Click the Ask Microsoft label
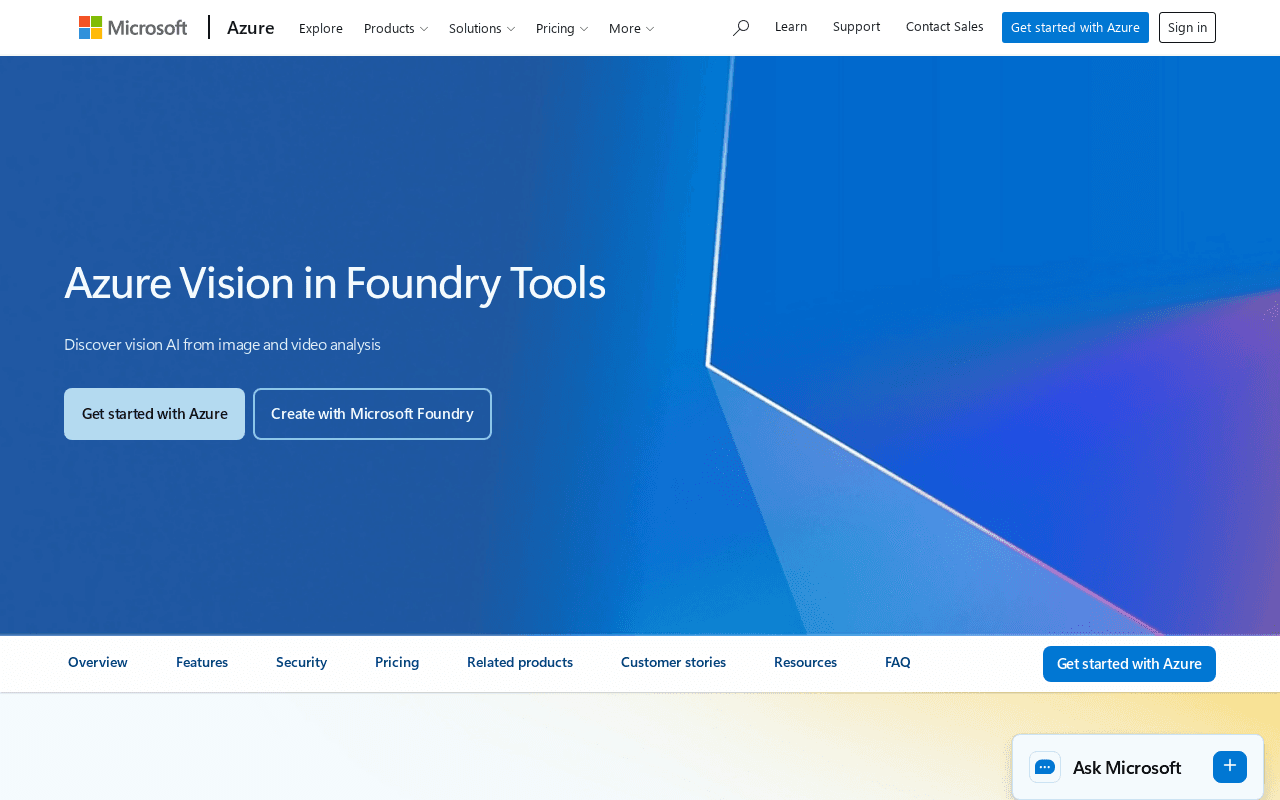The width and height of the screenshot is (1280, 800). (1127, 768)
